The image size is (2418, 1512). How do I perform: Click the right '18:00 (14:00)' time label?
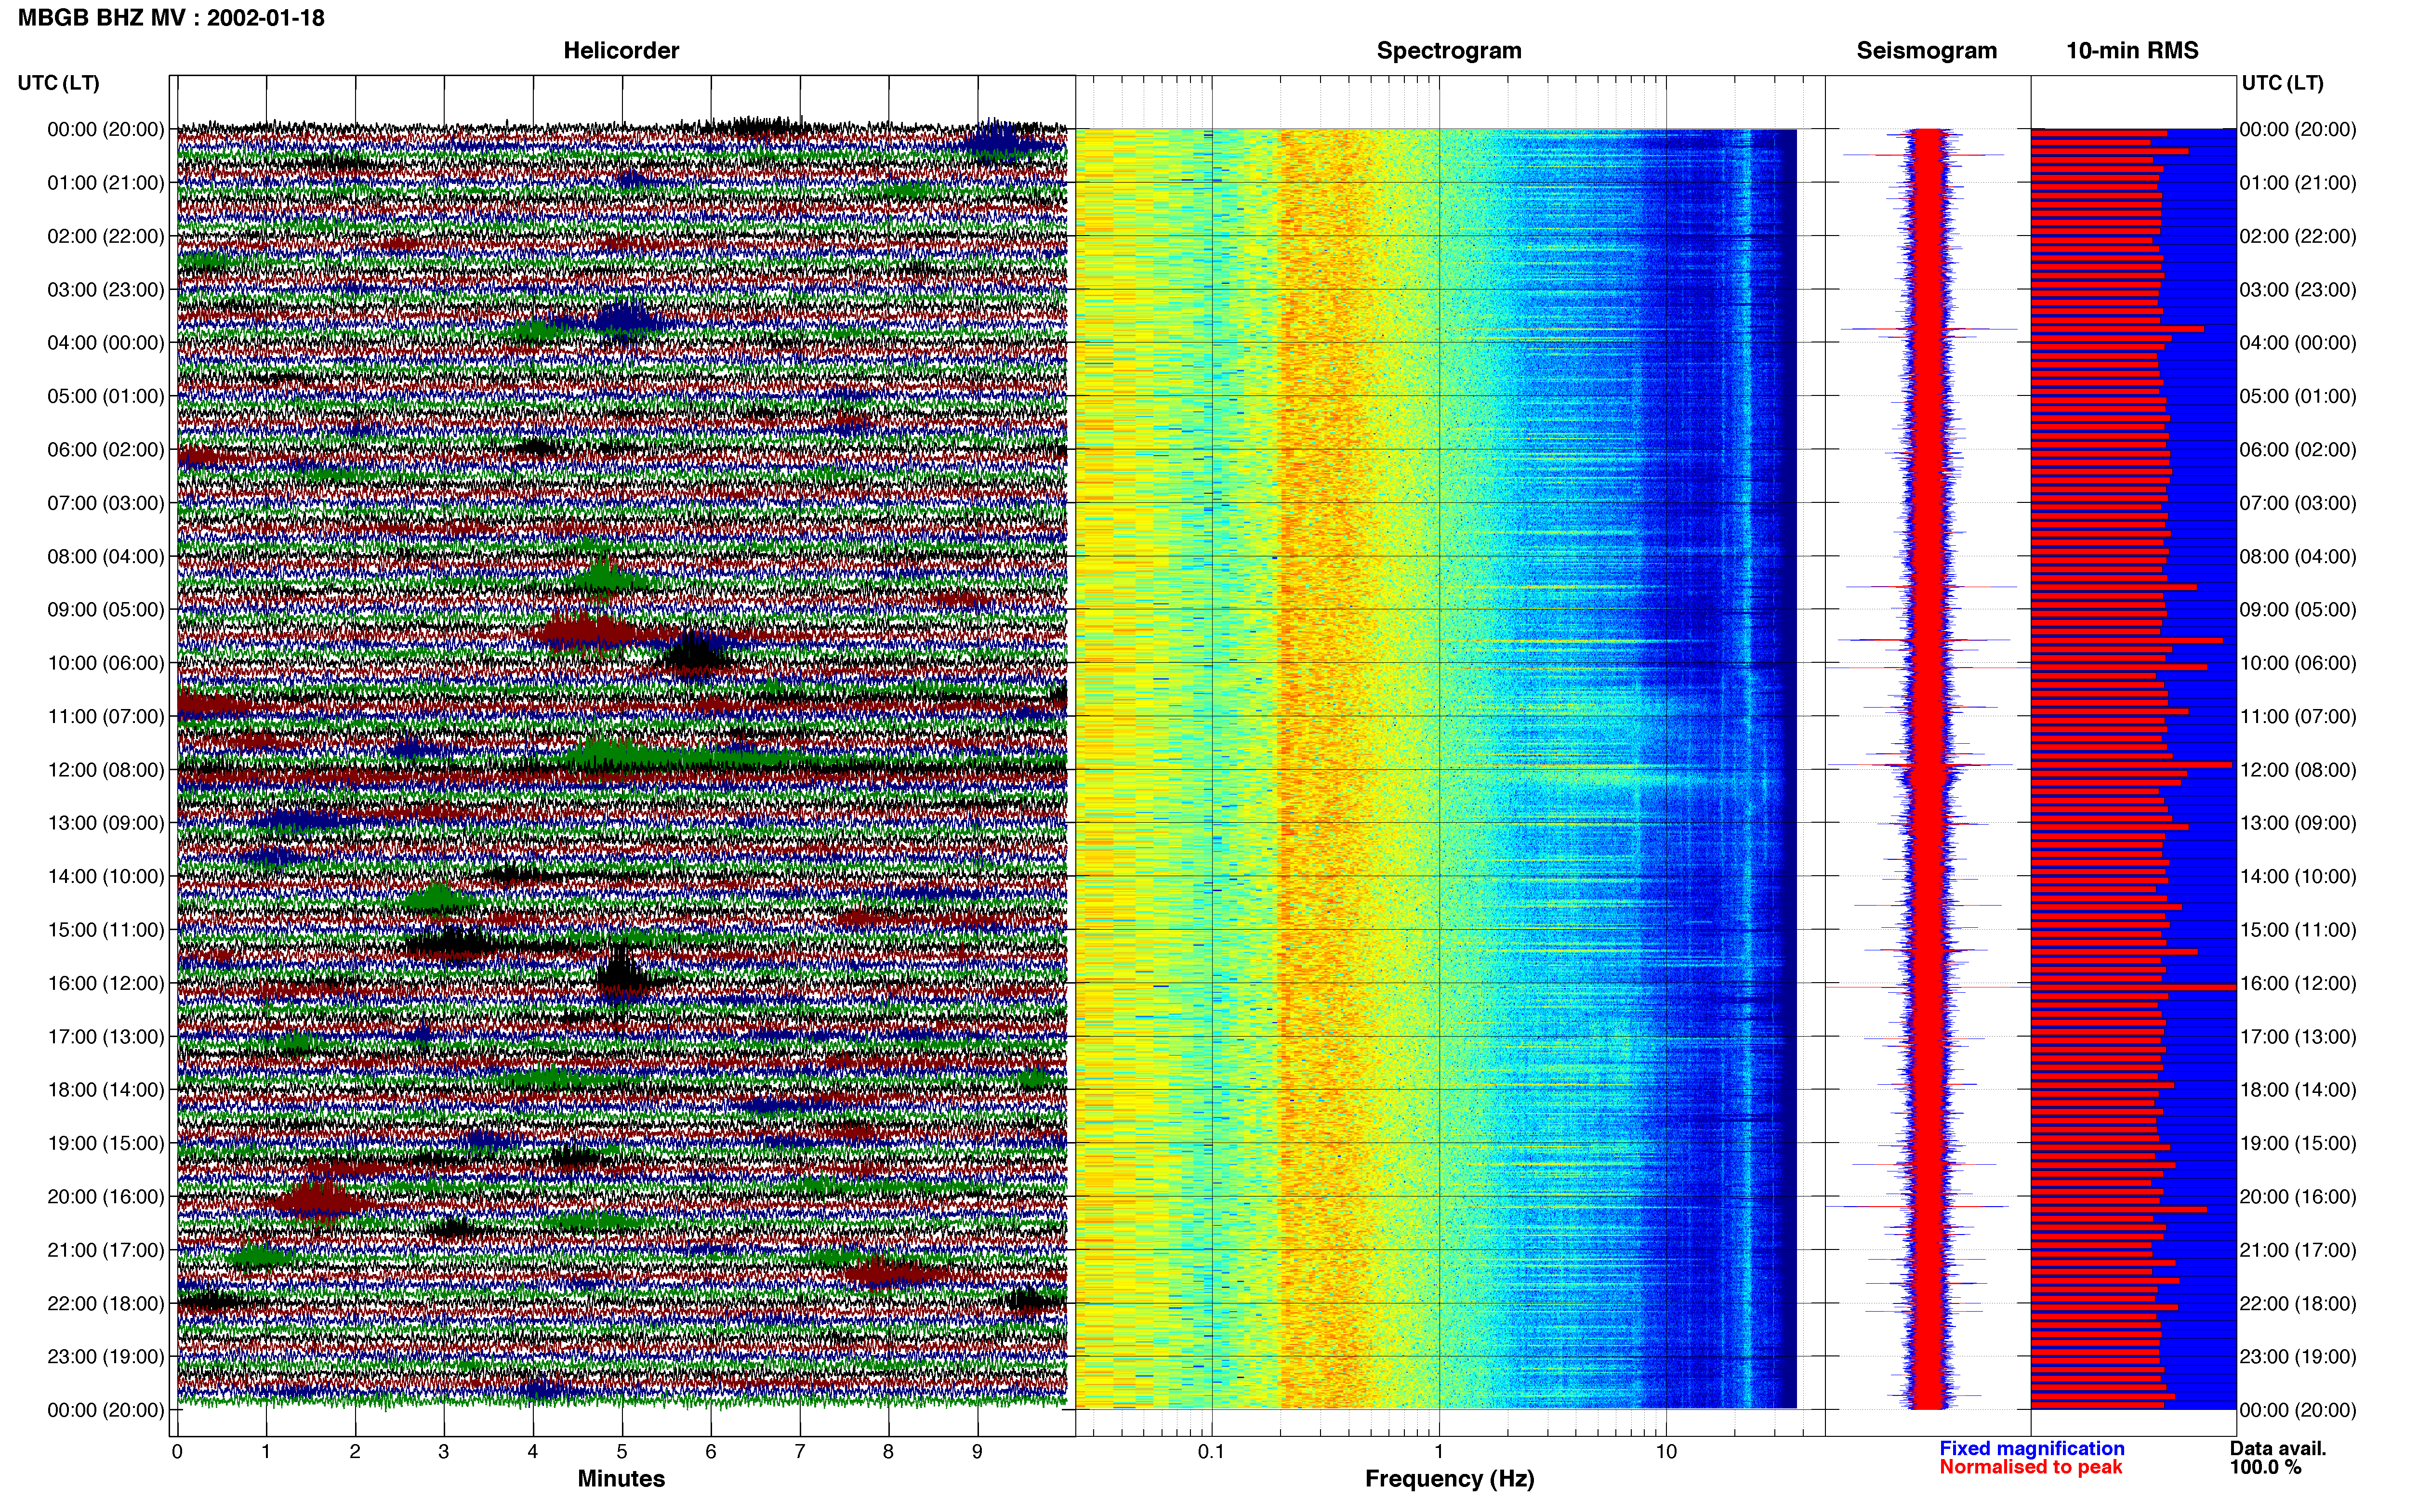click(2298, 1090)
